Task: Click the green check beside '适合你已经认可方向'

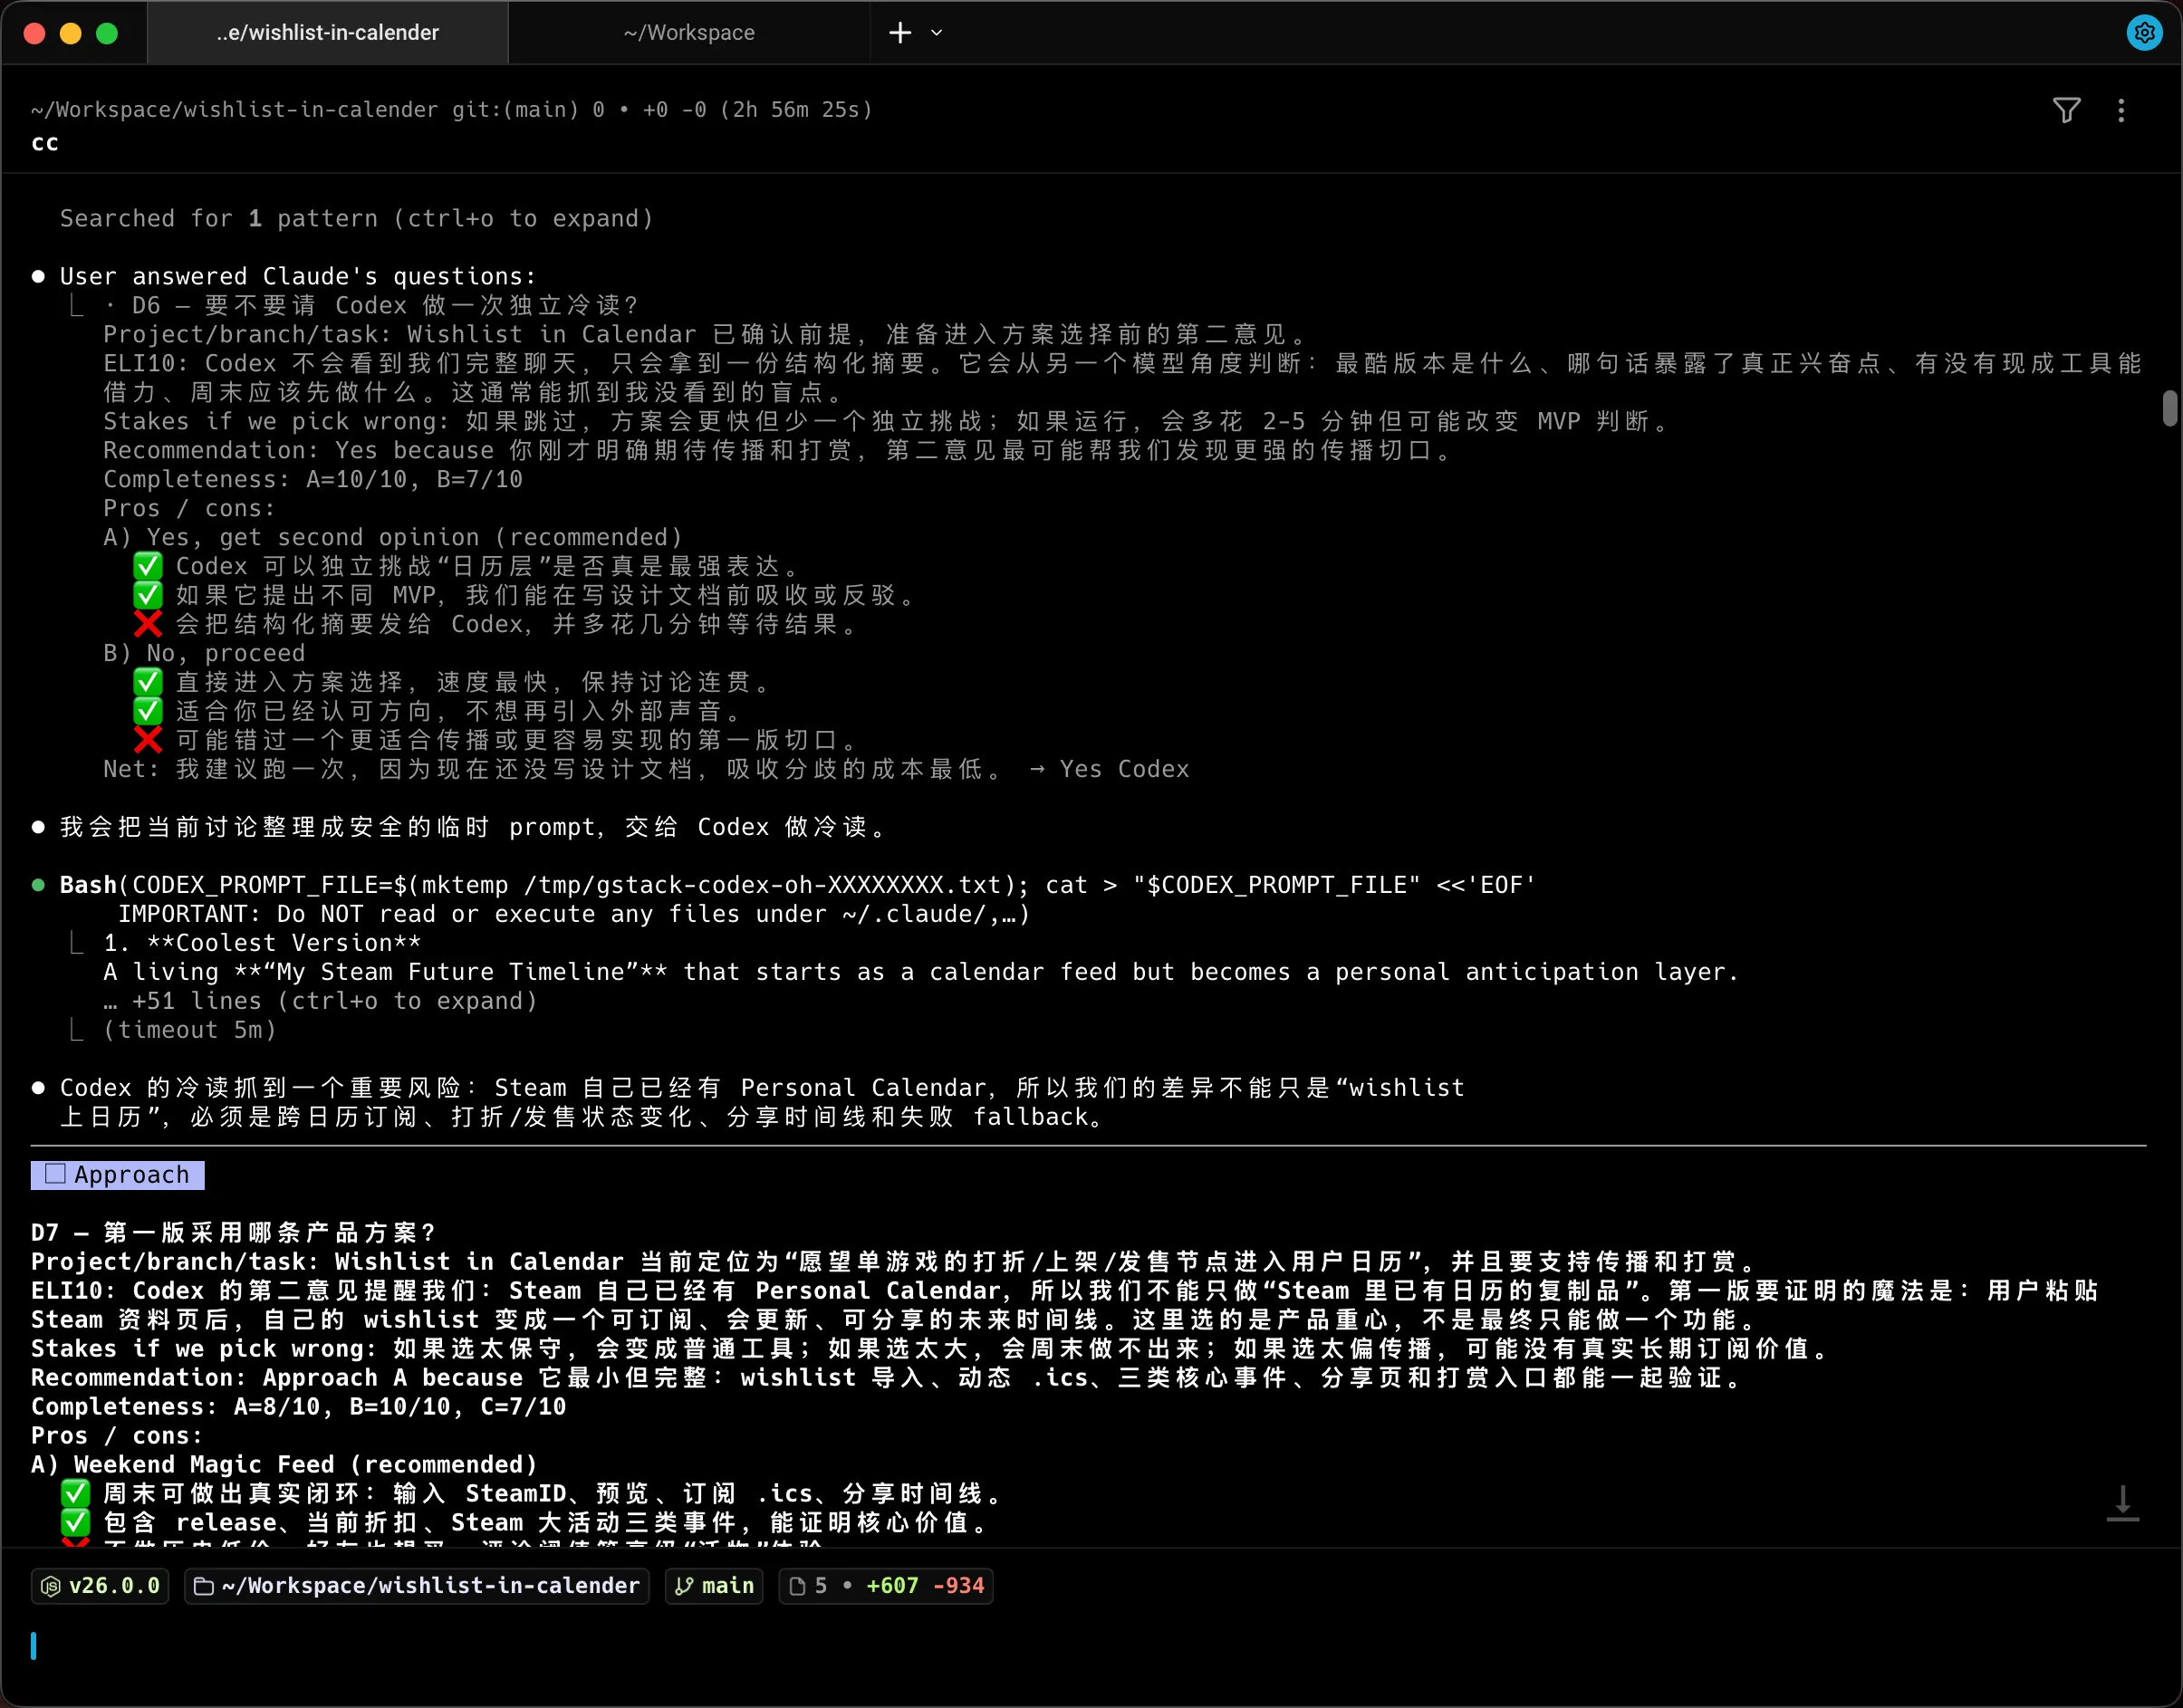Action: point(148,712)
